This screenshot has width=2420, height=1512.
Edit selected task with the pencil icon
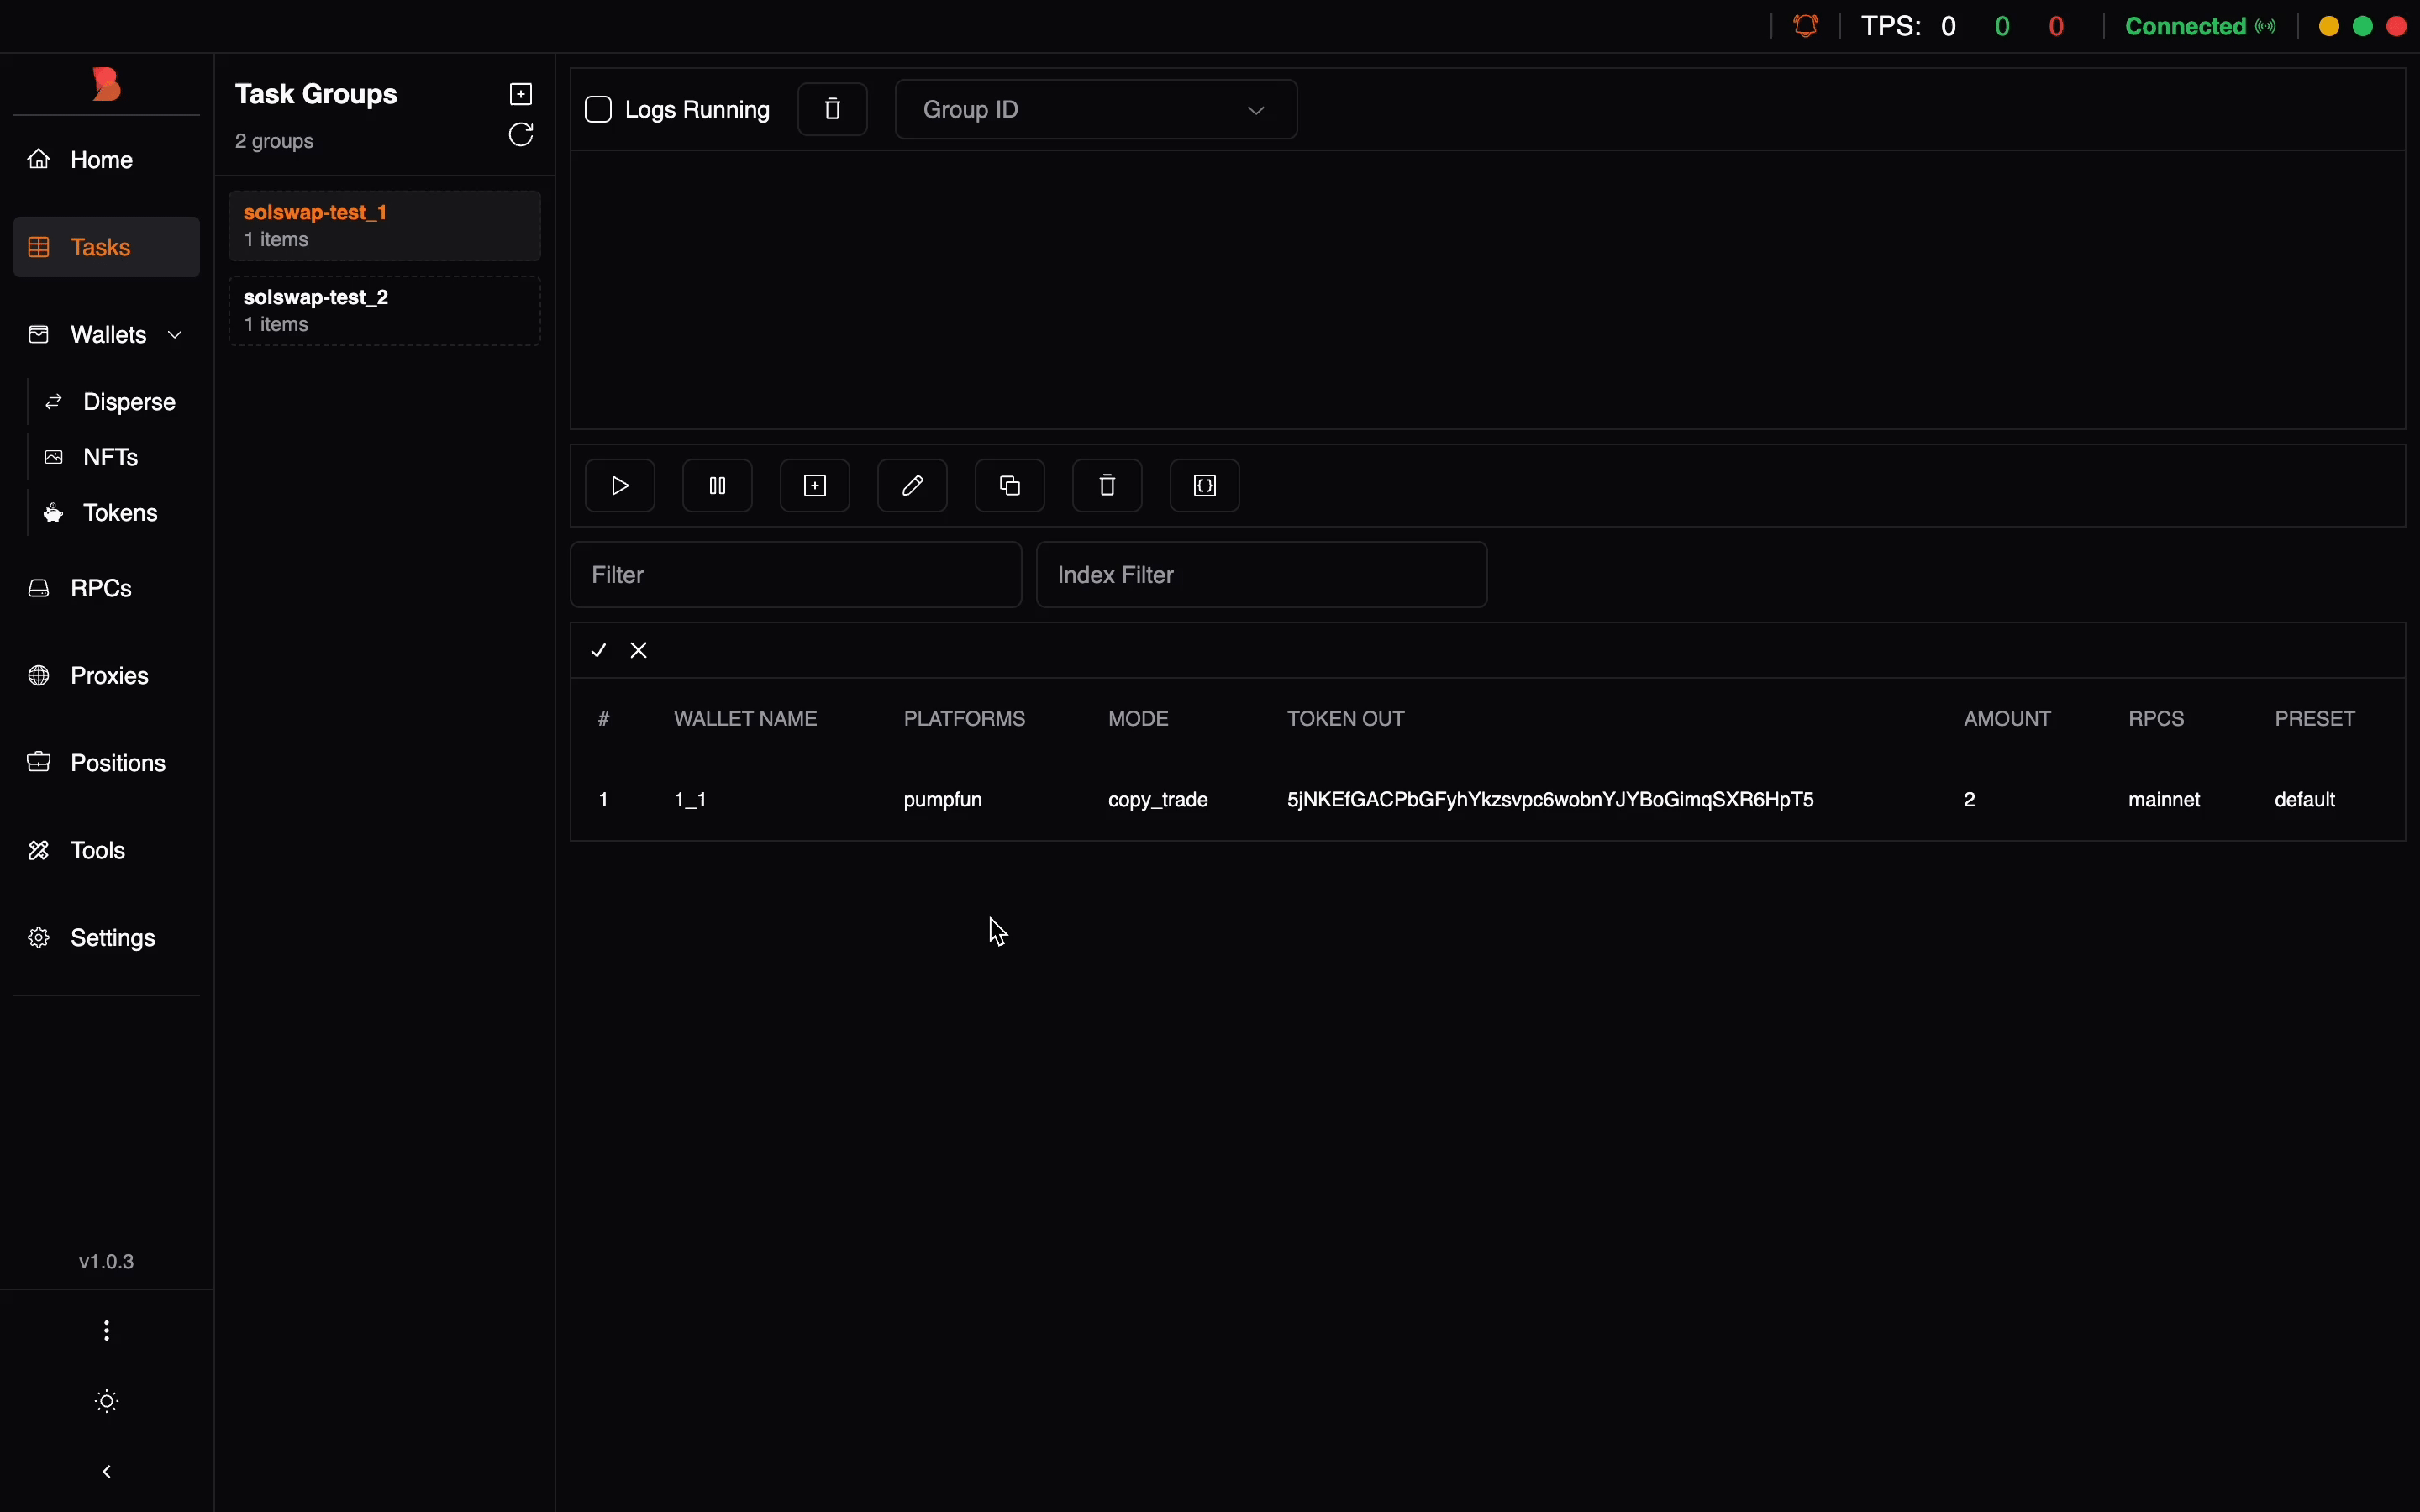pos(912,486)
